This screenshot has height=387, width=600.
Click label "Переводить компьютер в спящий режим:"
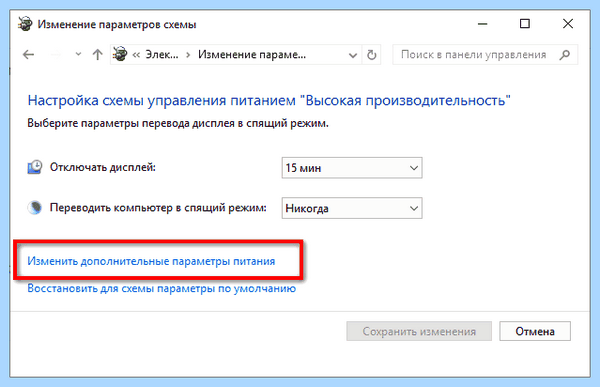[x=158, y=207]
